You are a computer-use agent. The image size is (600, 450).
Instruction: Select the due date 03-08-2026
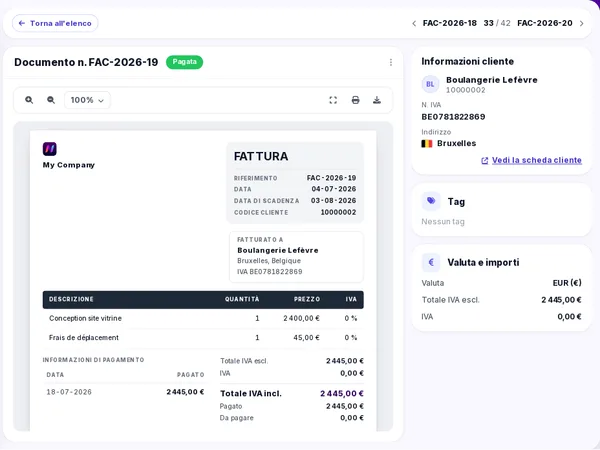pyautogui.click(x=333, y=201)
